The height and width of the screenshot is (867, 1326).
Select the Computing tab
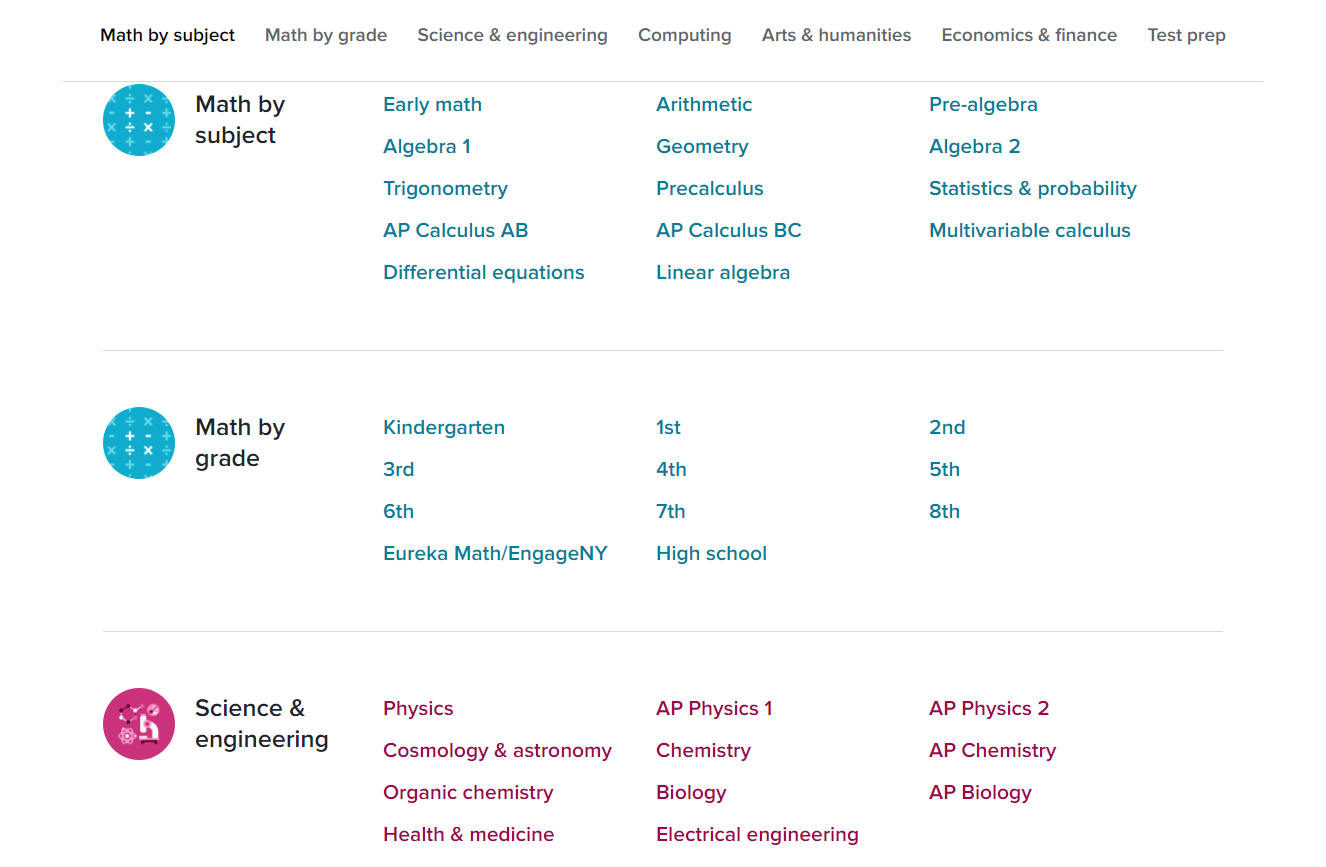(684, 35)
